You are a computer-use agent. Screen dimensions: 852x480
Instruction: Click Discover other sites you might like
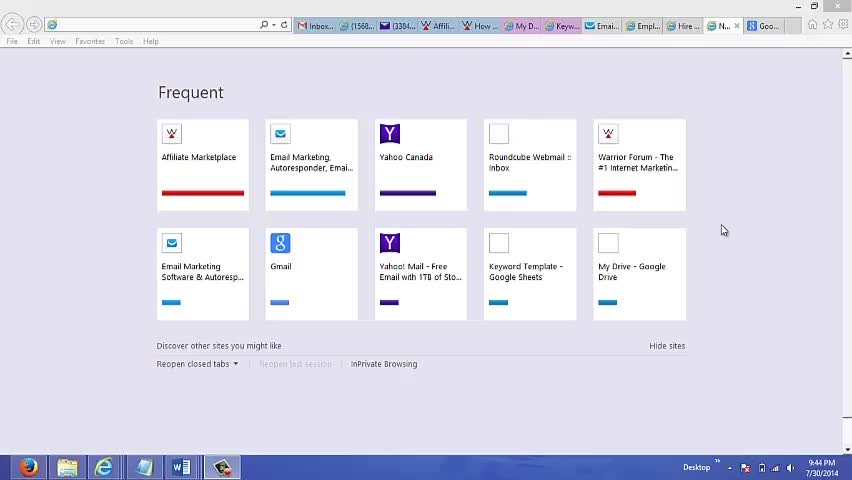pyautogui.click(x=219, y=346)
